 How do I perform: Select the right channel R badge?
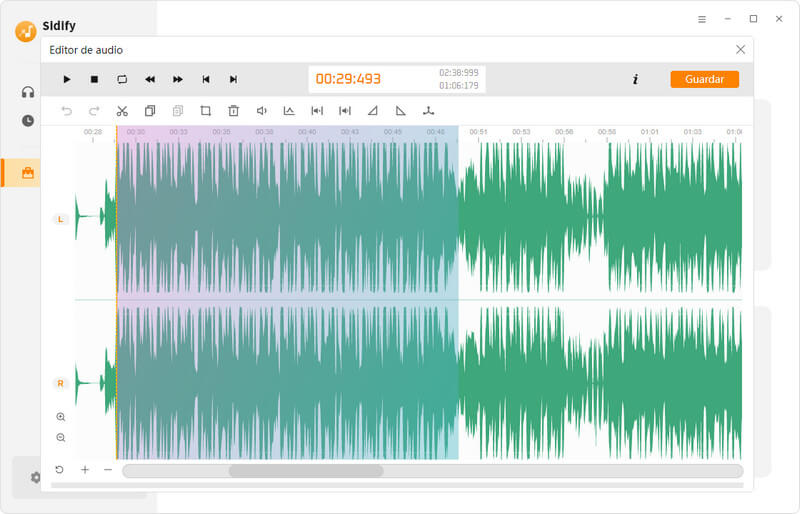pos(60,383)
